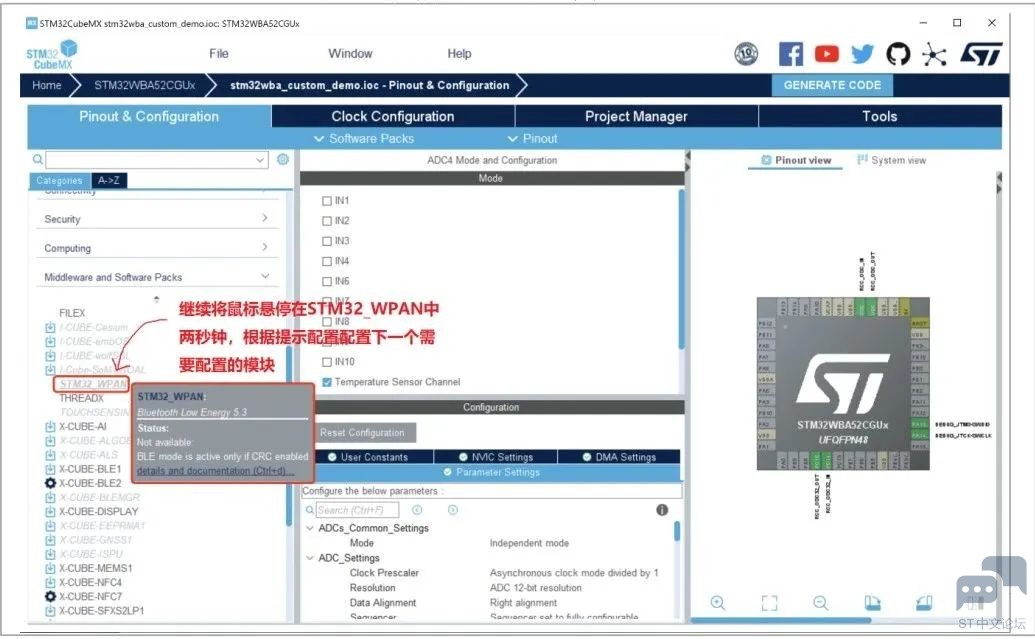Click the horizontal scrollbar under the pinout view
The width and height of the screenshot is (1035, 639).
point(781,620)
